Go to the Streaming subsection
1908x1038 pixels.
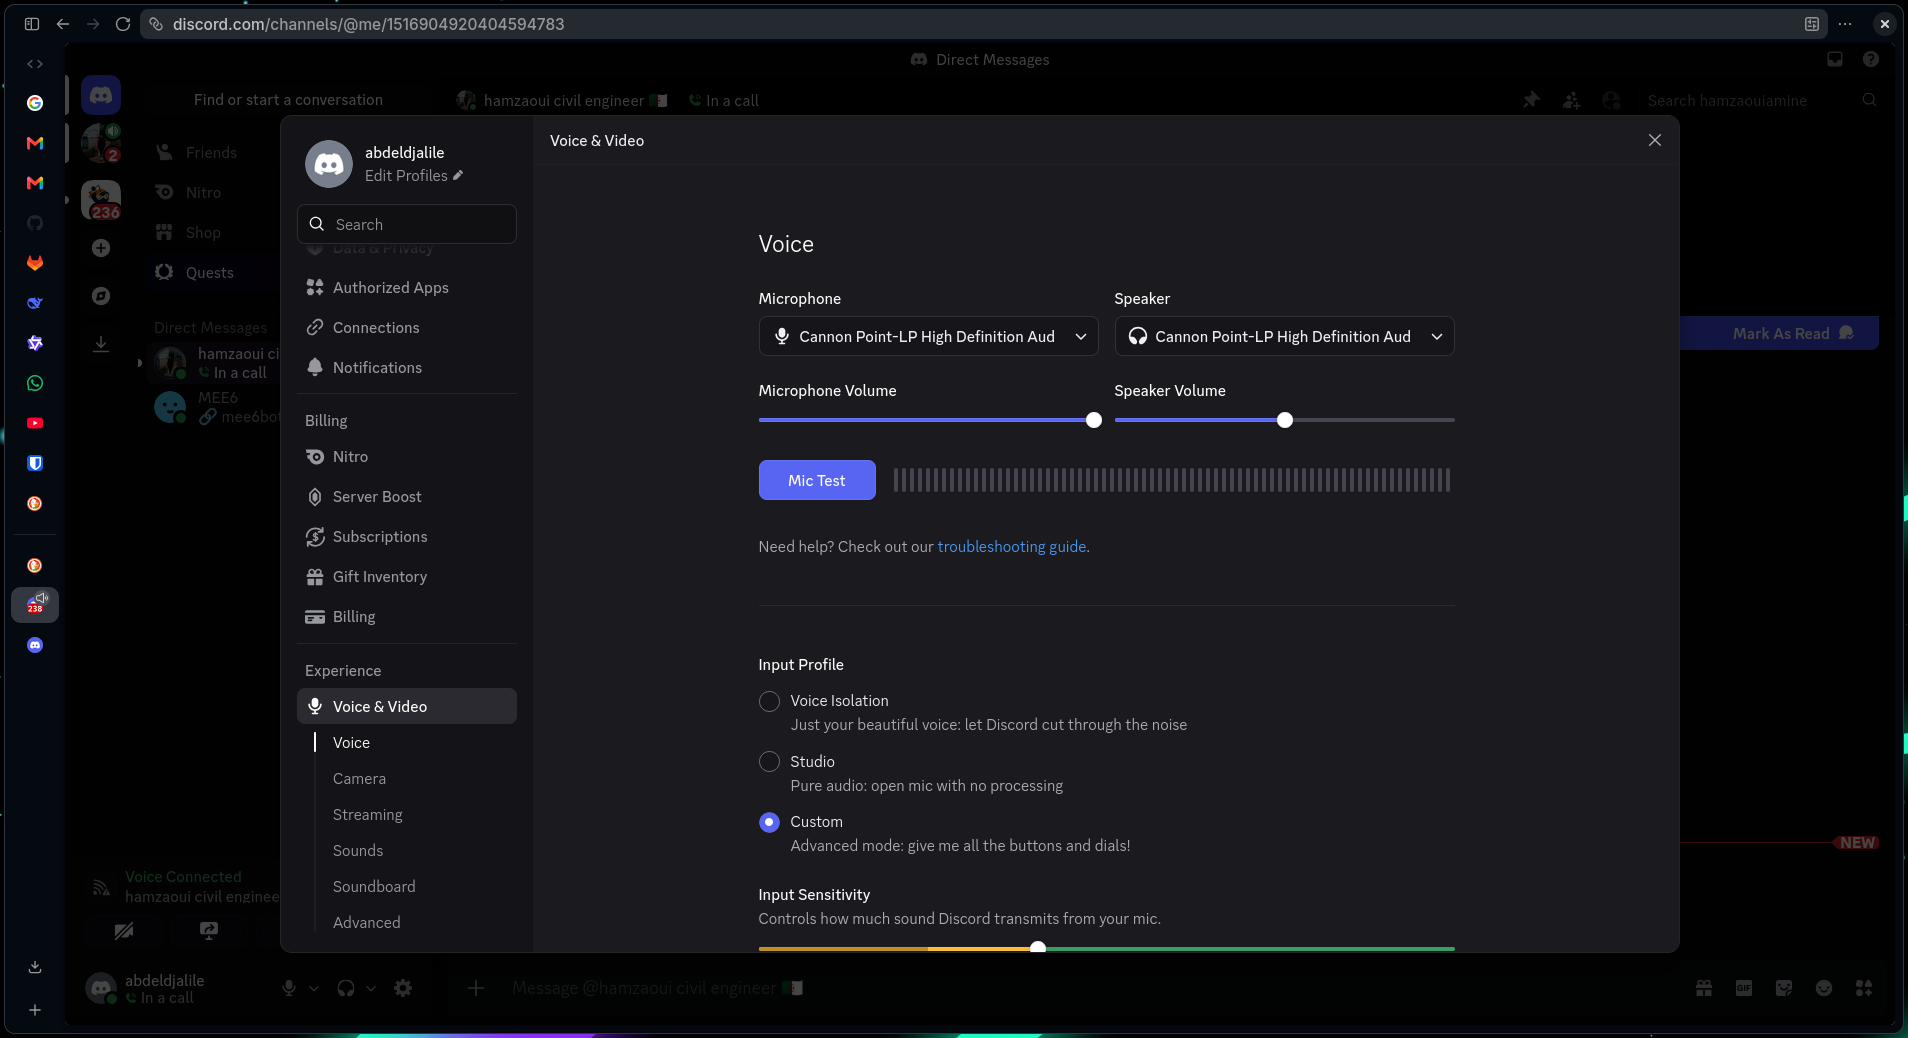tap(367, 814)
